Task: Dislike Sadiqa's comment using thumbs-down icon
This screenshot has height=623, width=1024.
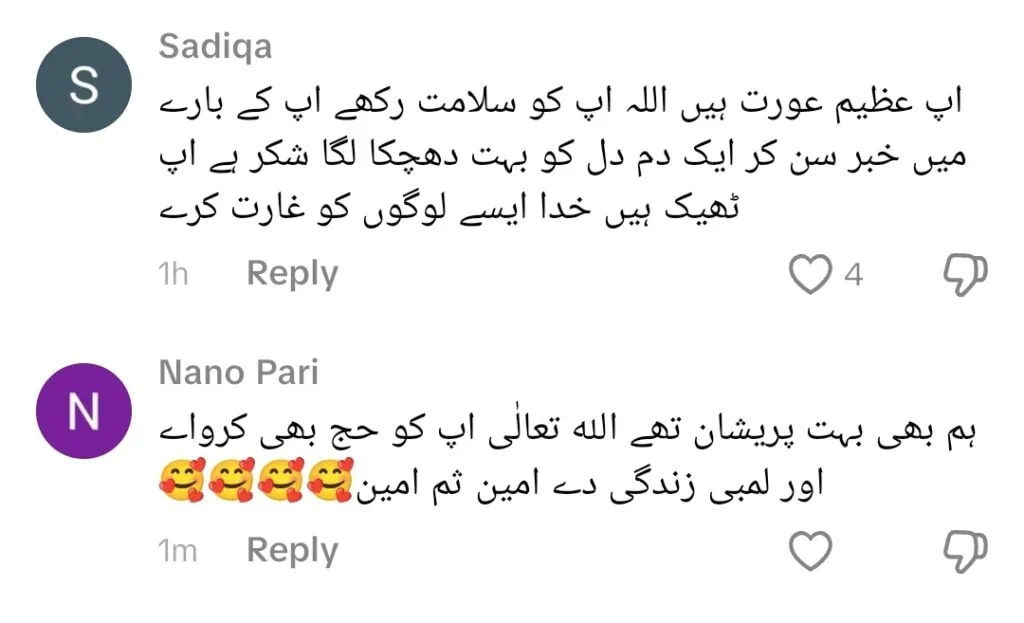Action: 965,273
